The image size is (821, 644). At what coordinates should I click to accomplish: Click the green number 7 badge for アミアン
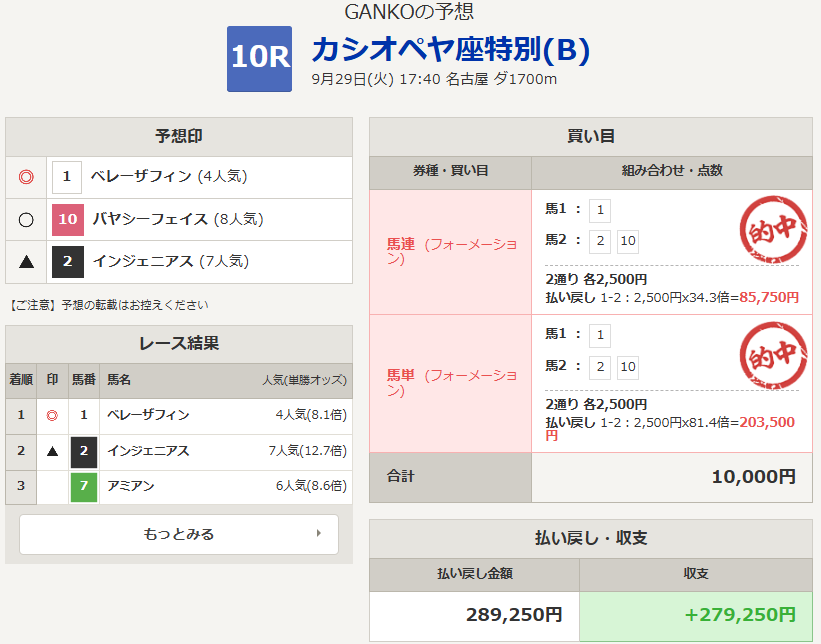[84, 486]
